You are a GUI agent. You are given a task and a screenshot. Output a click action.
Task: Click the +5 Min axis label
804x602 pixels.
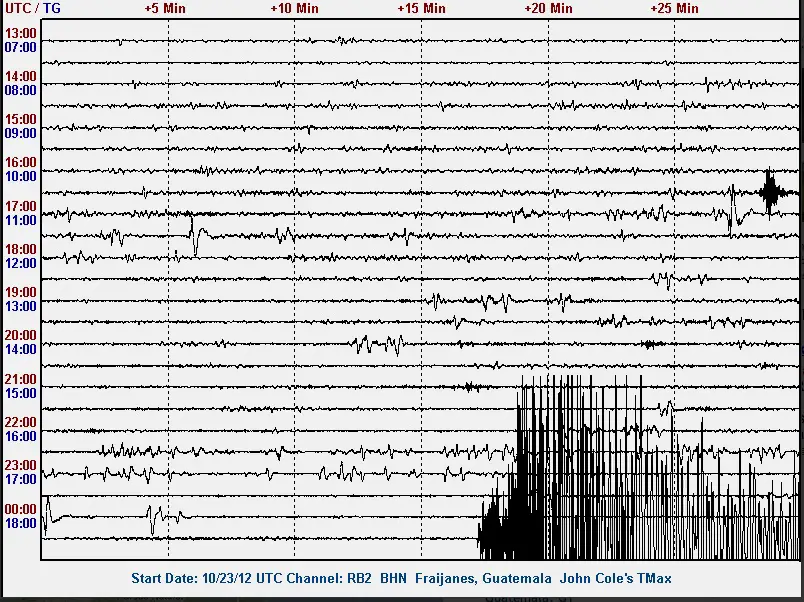[x=165, y=8]
